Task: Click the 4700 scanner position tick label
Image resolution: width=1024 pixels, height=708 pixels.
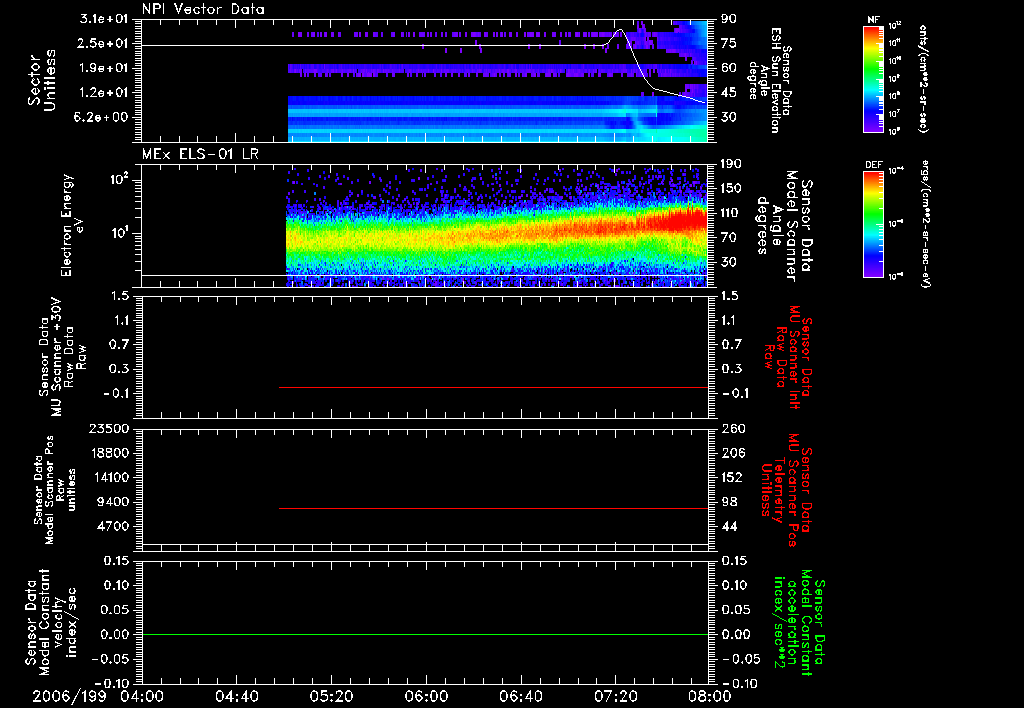Action: click(112, 526)
